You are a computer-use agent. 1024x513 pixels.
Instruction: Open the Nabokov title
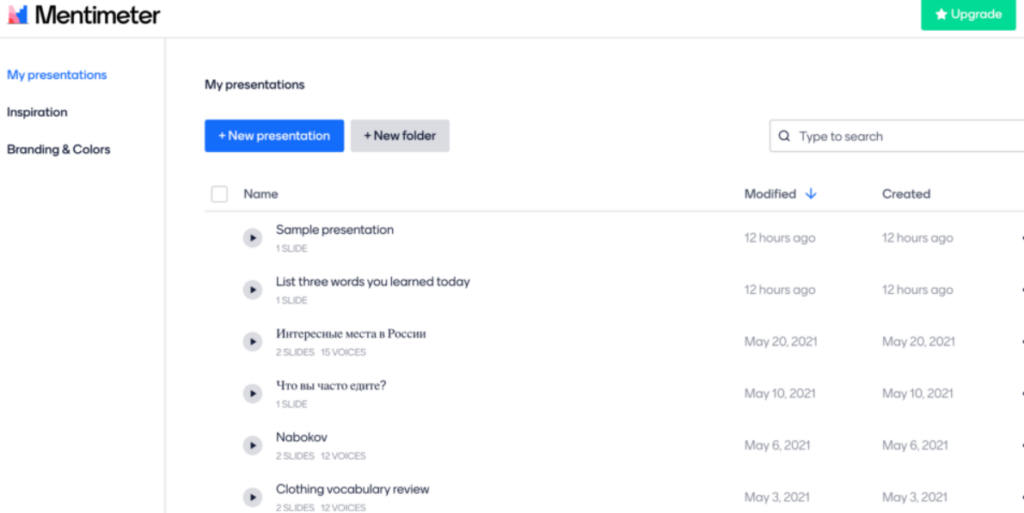[302, 437]
